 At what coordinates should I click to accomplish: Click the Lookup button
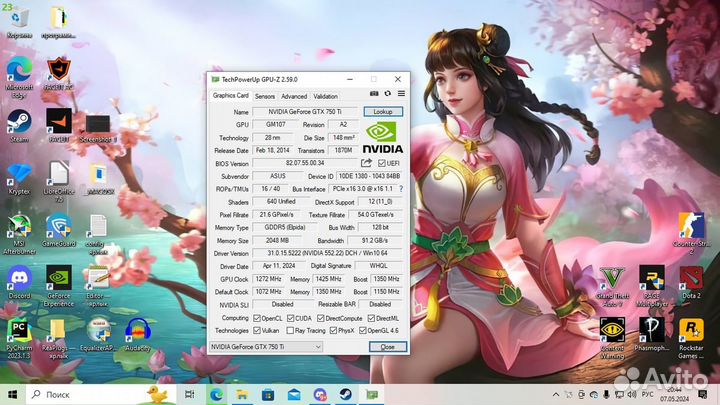(383, 112)
